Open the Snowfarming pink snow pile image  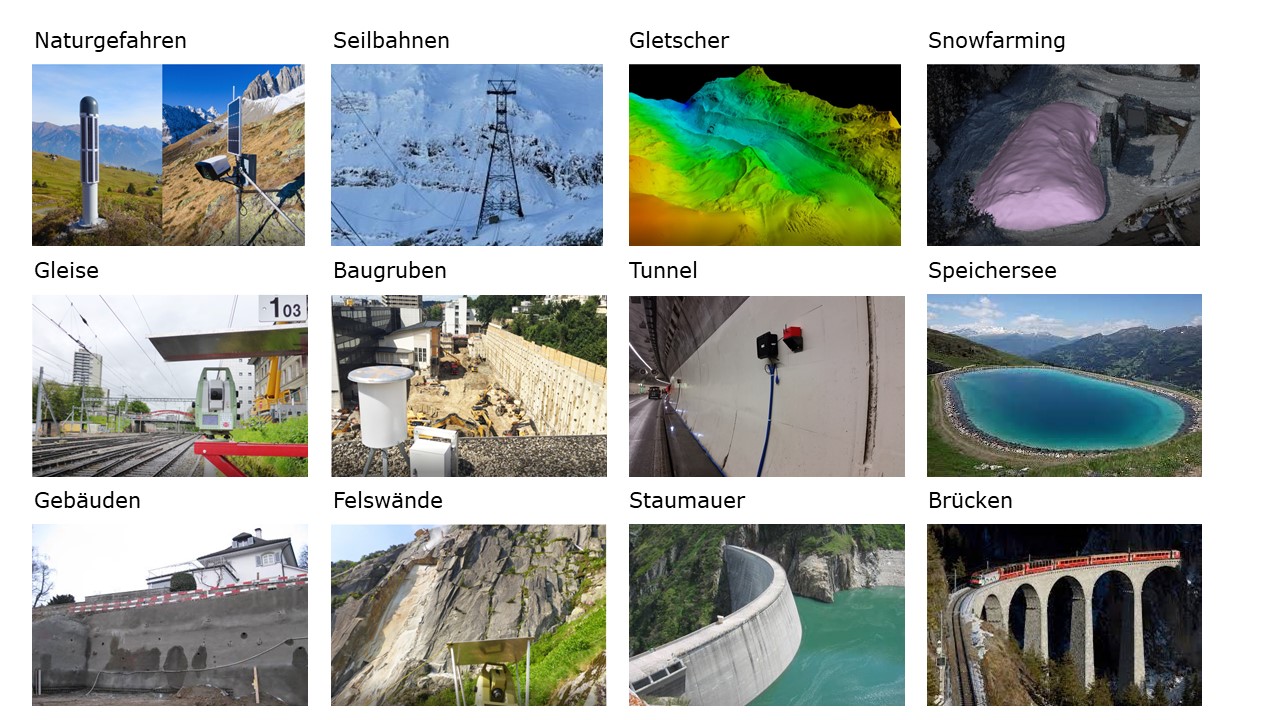(1063, 155)
